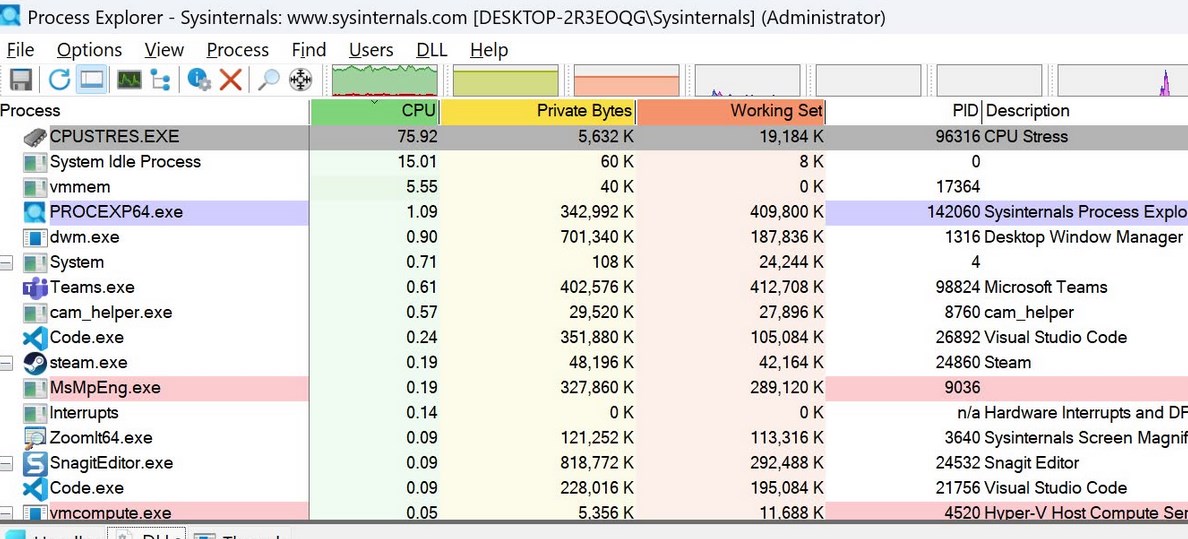
Task: Click the Save toolbar icon
Action: coord(20,79)
